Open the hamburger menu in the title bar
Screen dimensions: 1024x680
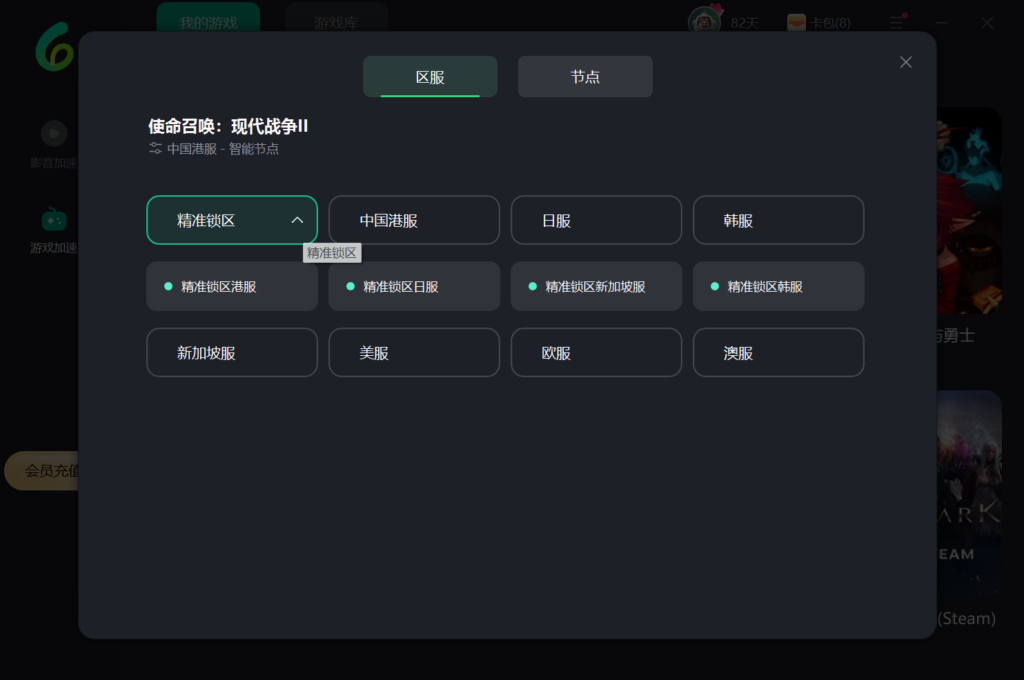(x=896, y=22)
